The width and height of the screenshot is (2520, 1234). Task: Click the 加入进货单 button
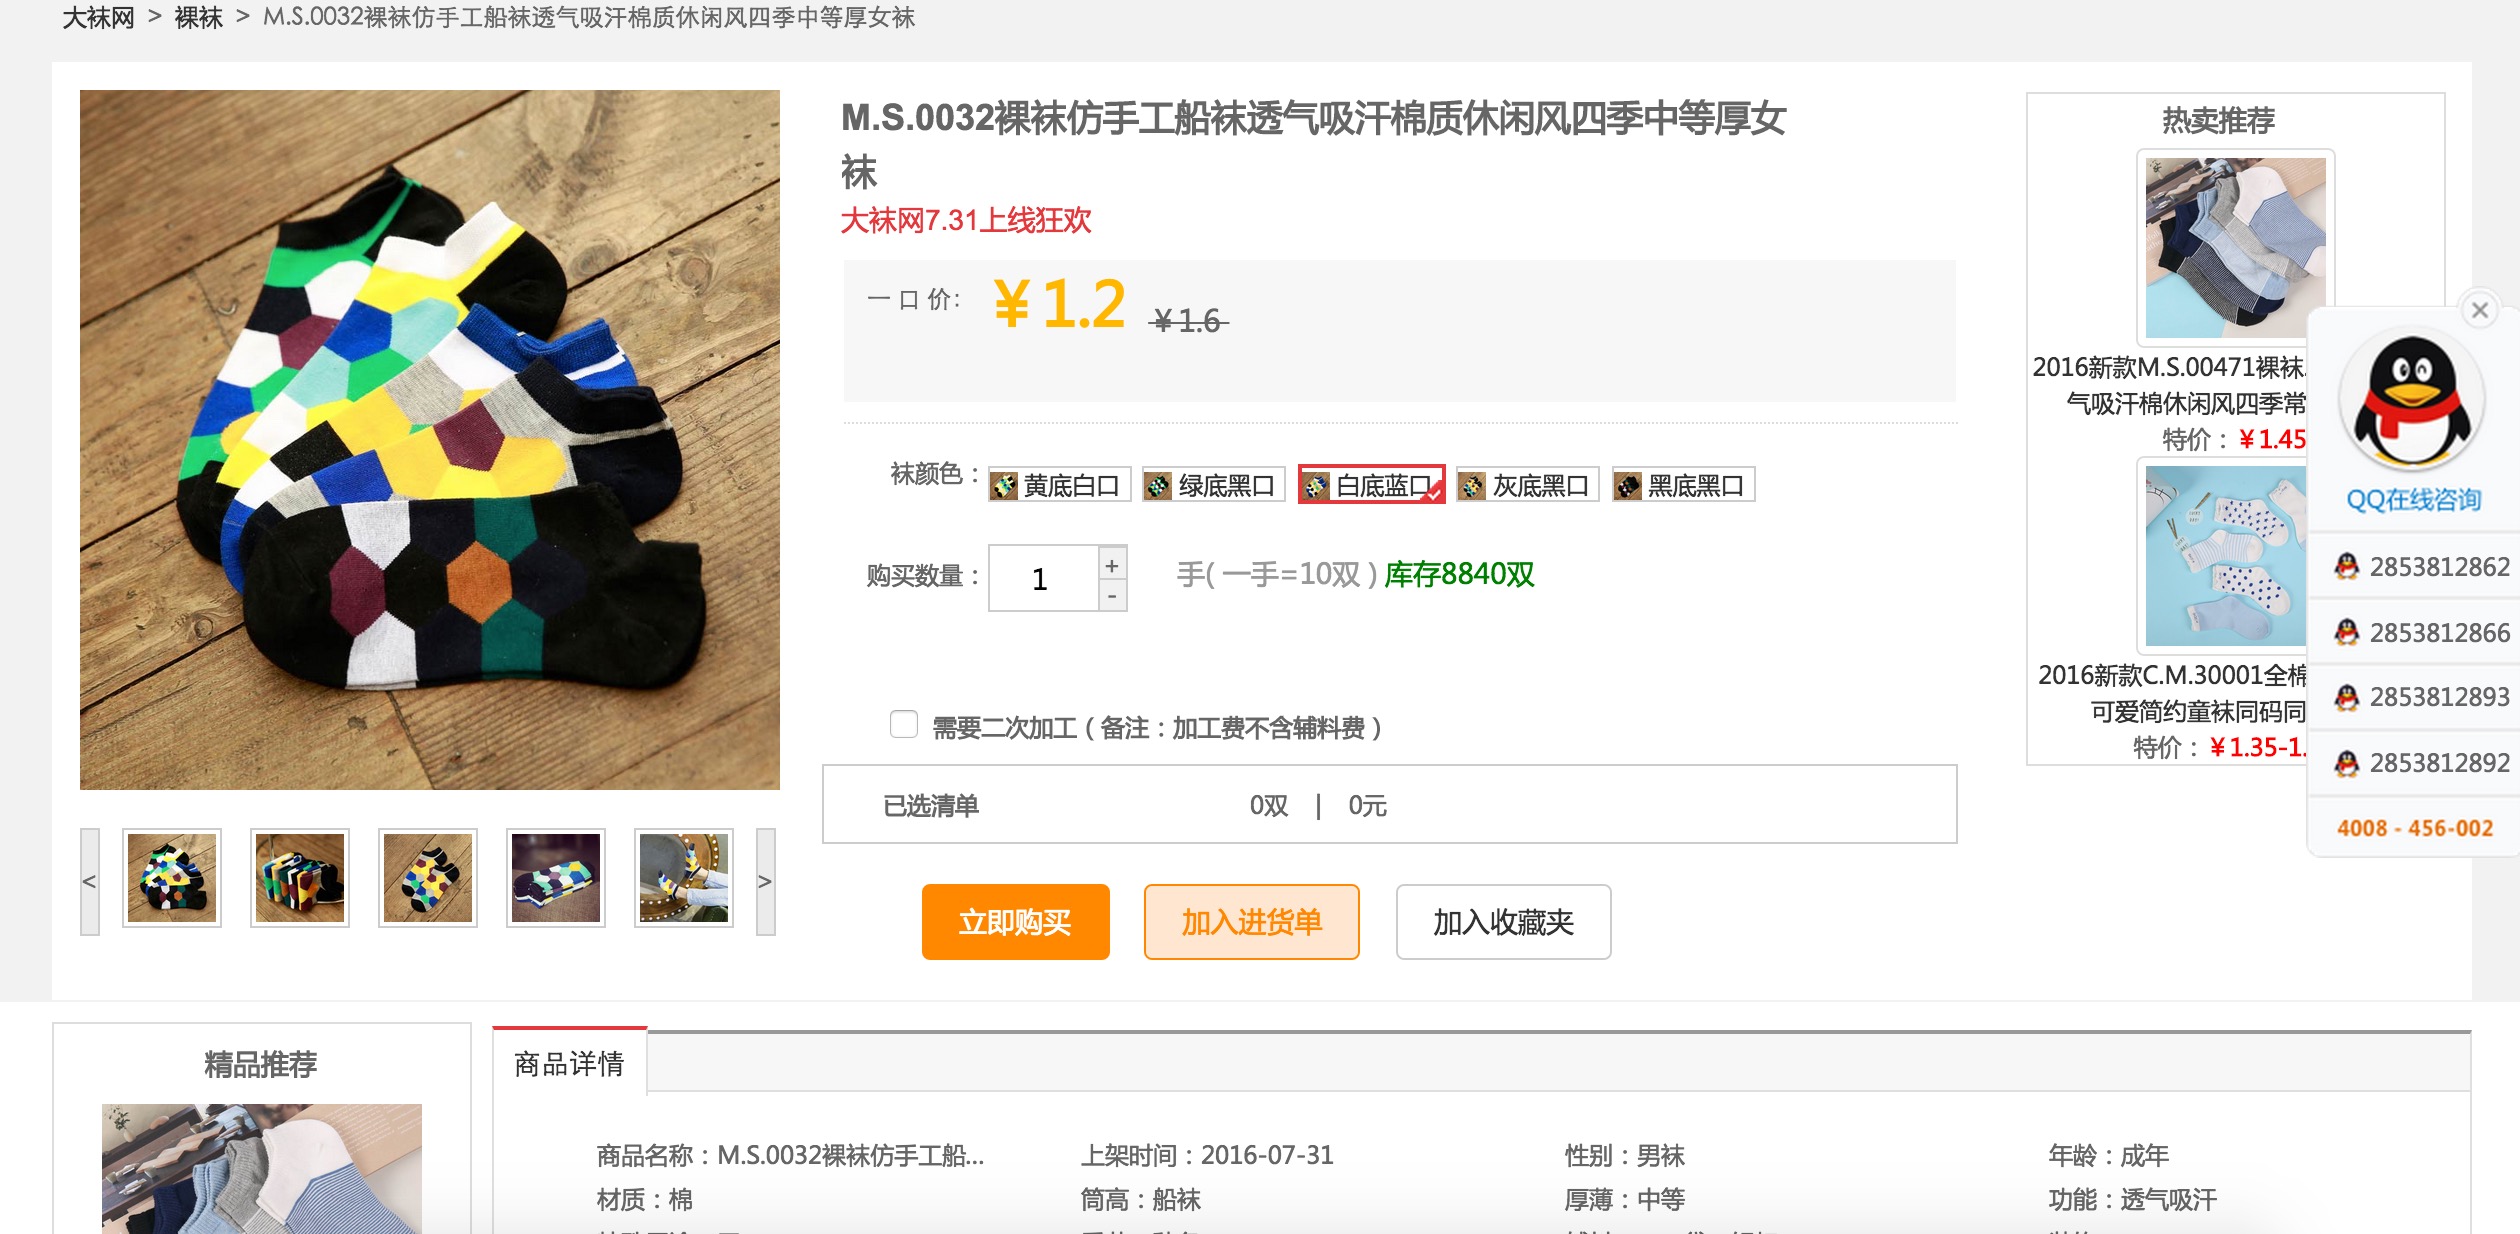coord(1251,921)
